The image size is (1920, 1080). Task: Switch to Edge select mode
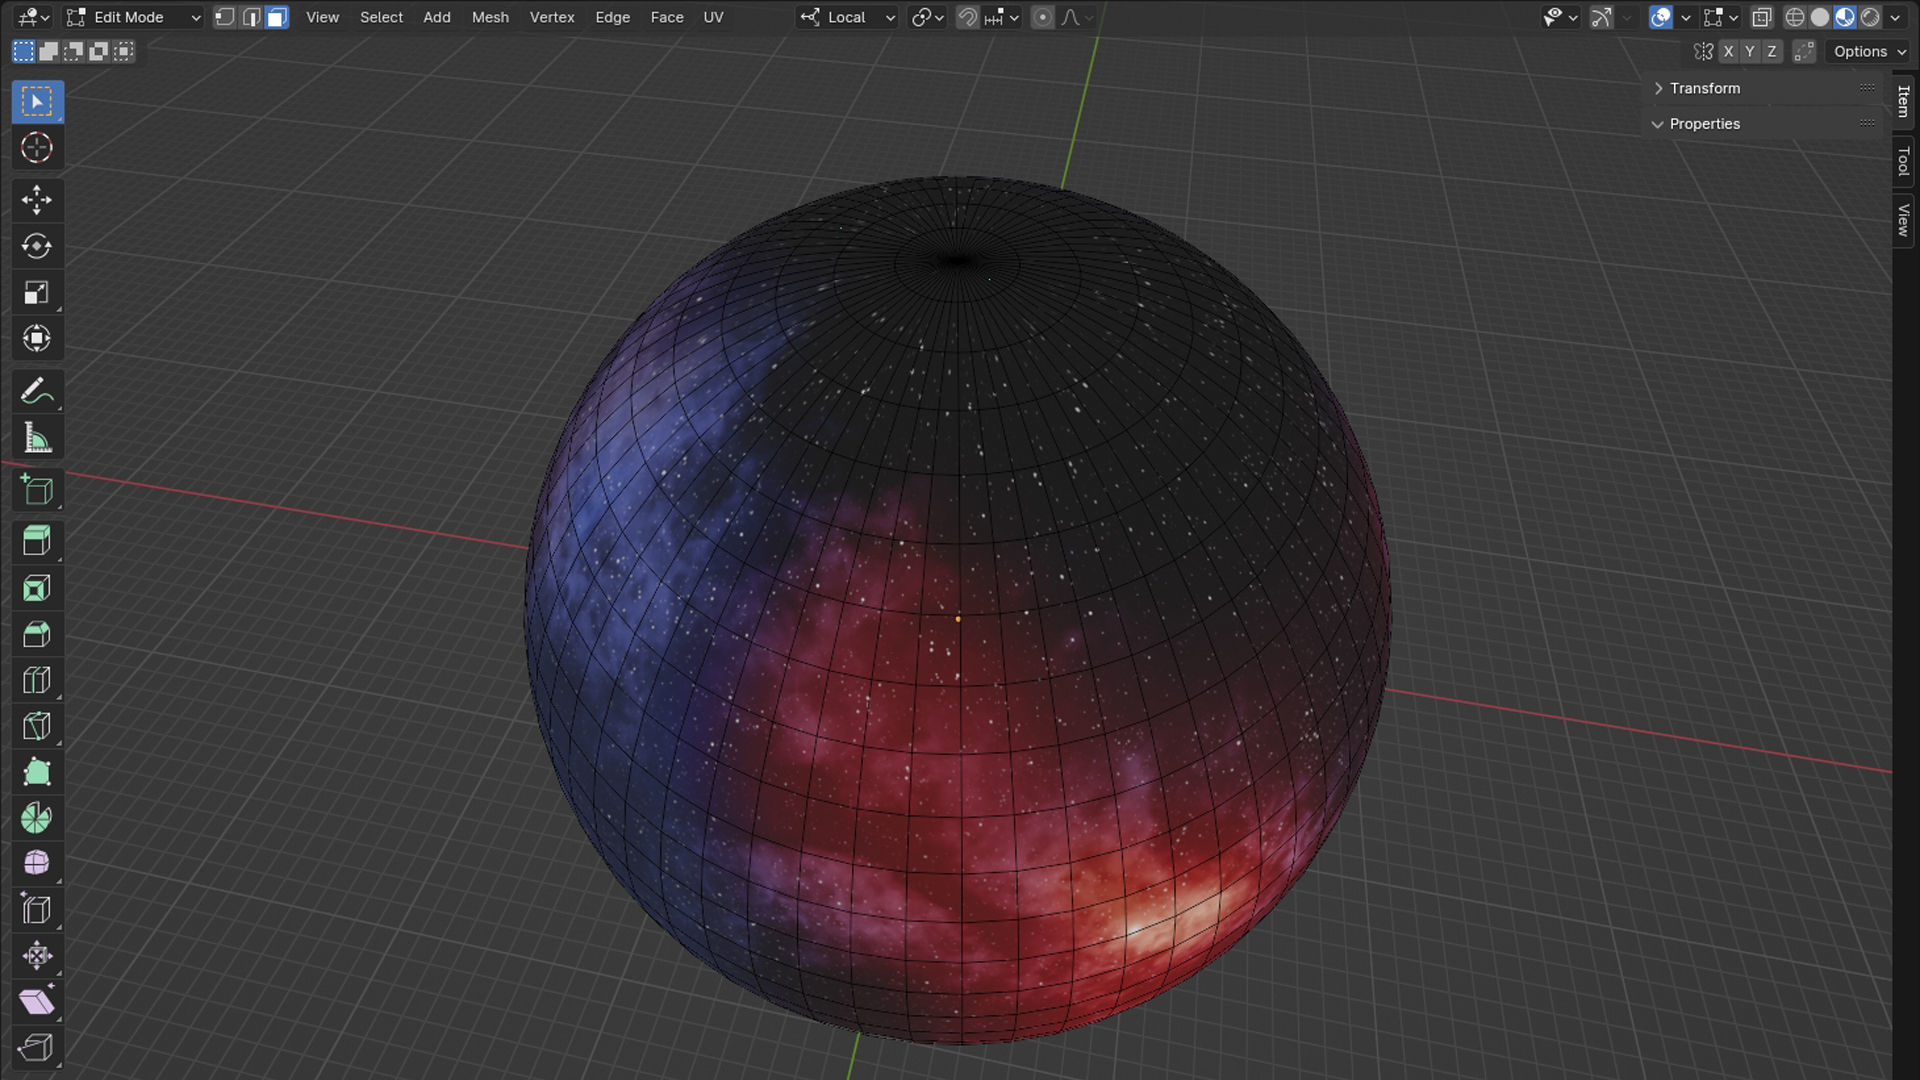coord(251,17)
